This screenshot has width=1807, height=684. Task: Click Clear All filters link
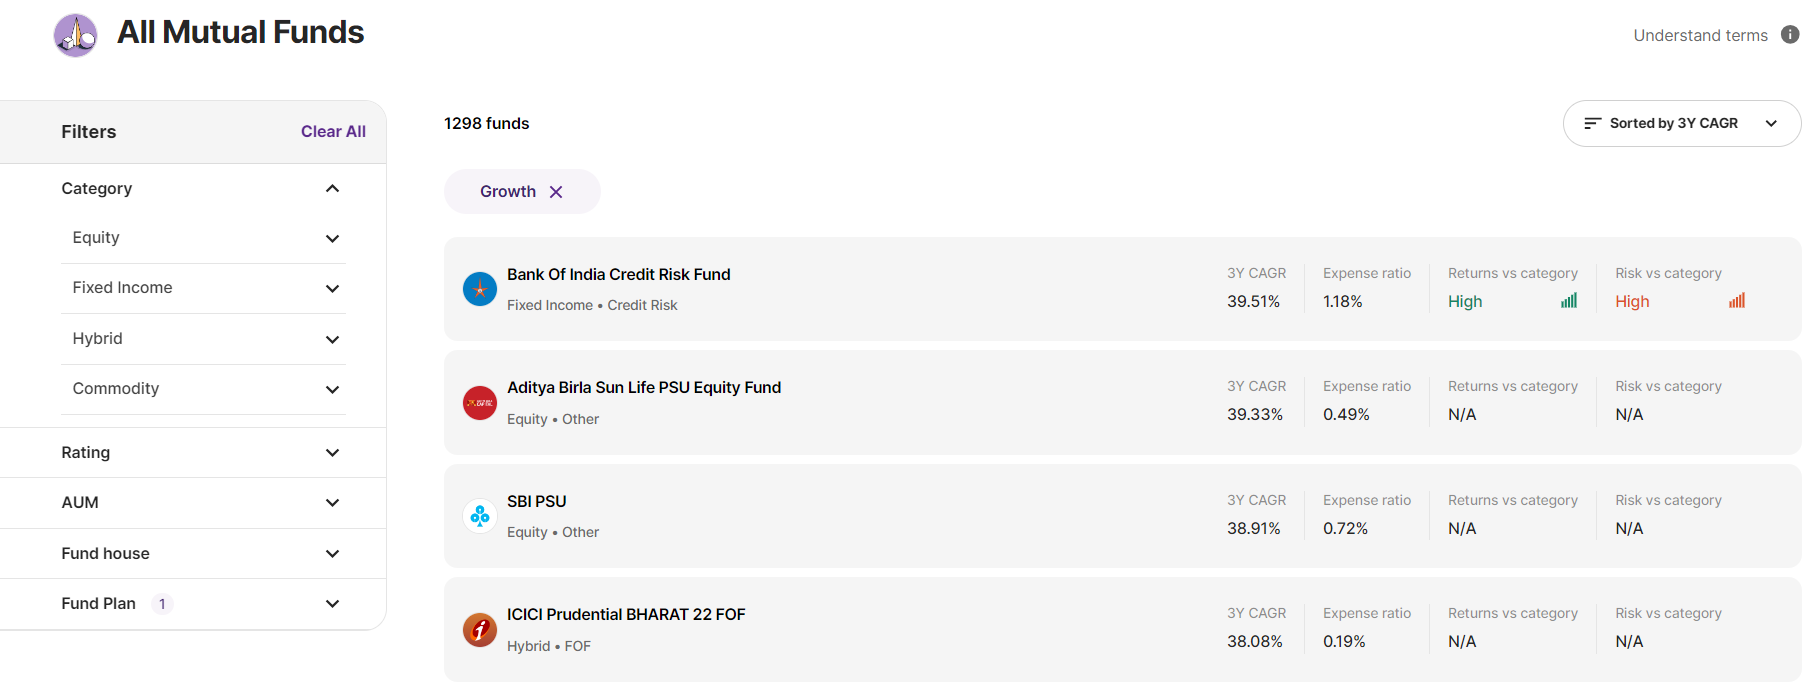[x=333, y=132]
